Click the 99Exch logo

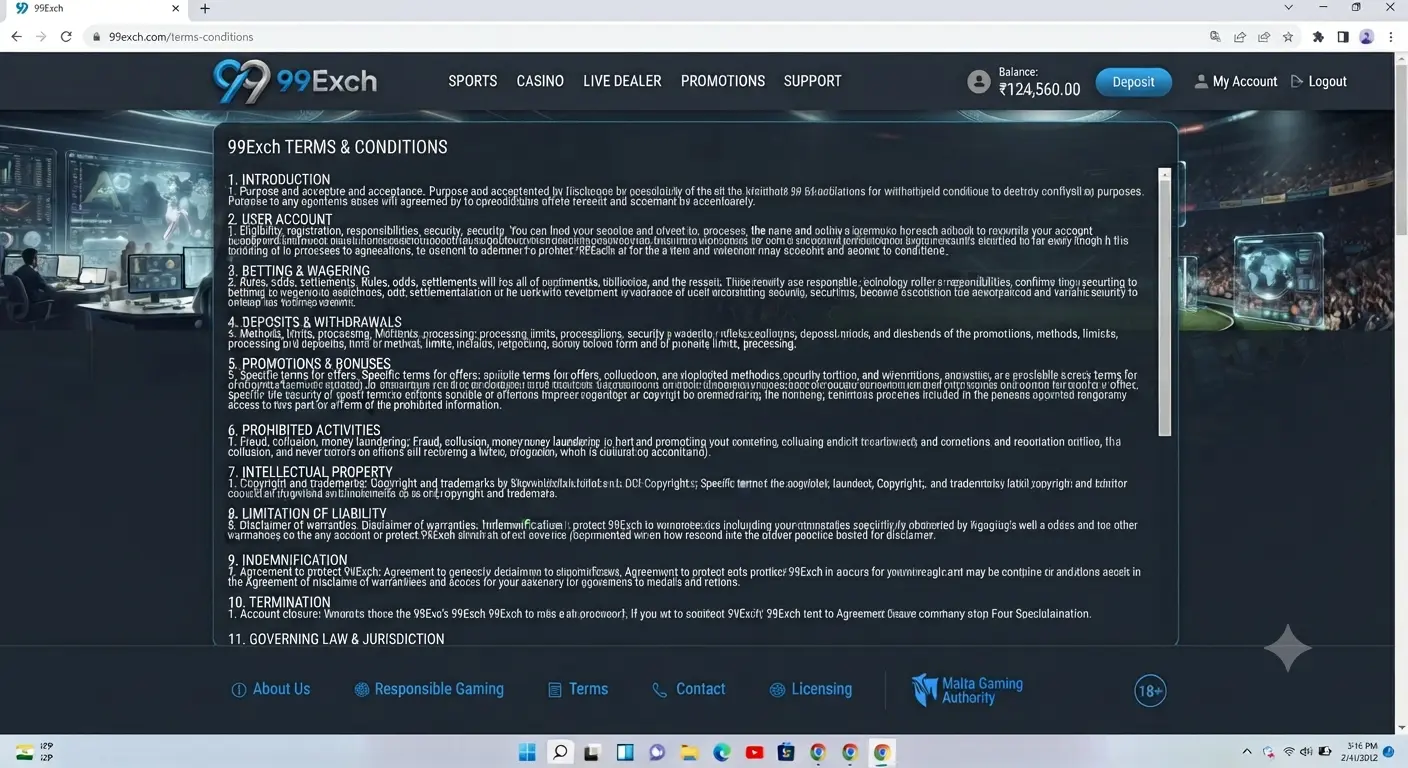coord(295,81)
